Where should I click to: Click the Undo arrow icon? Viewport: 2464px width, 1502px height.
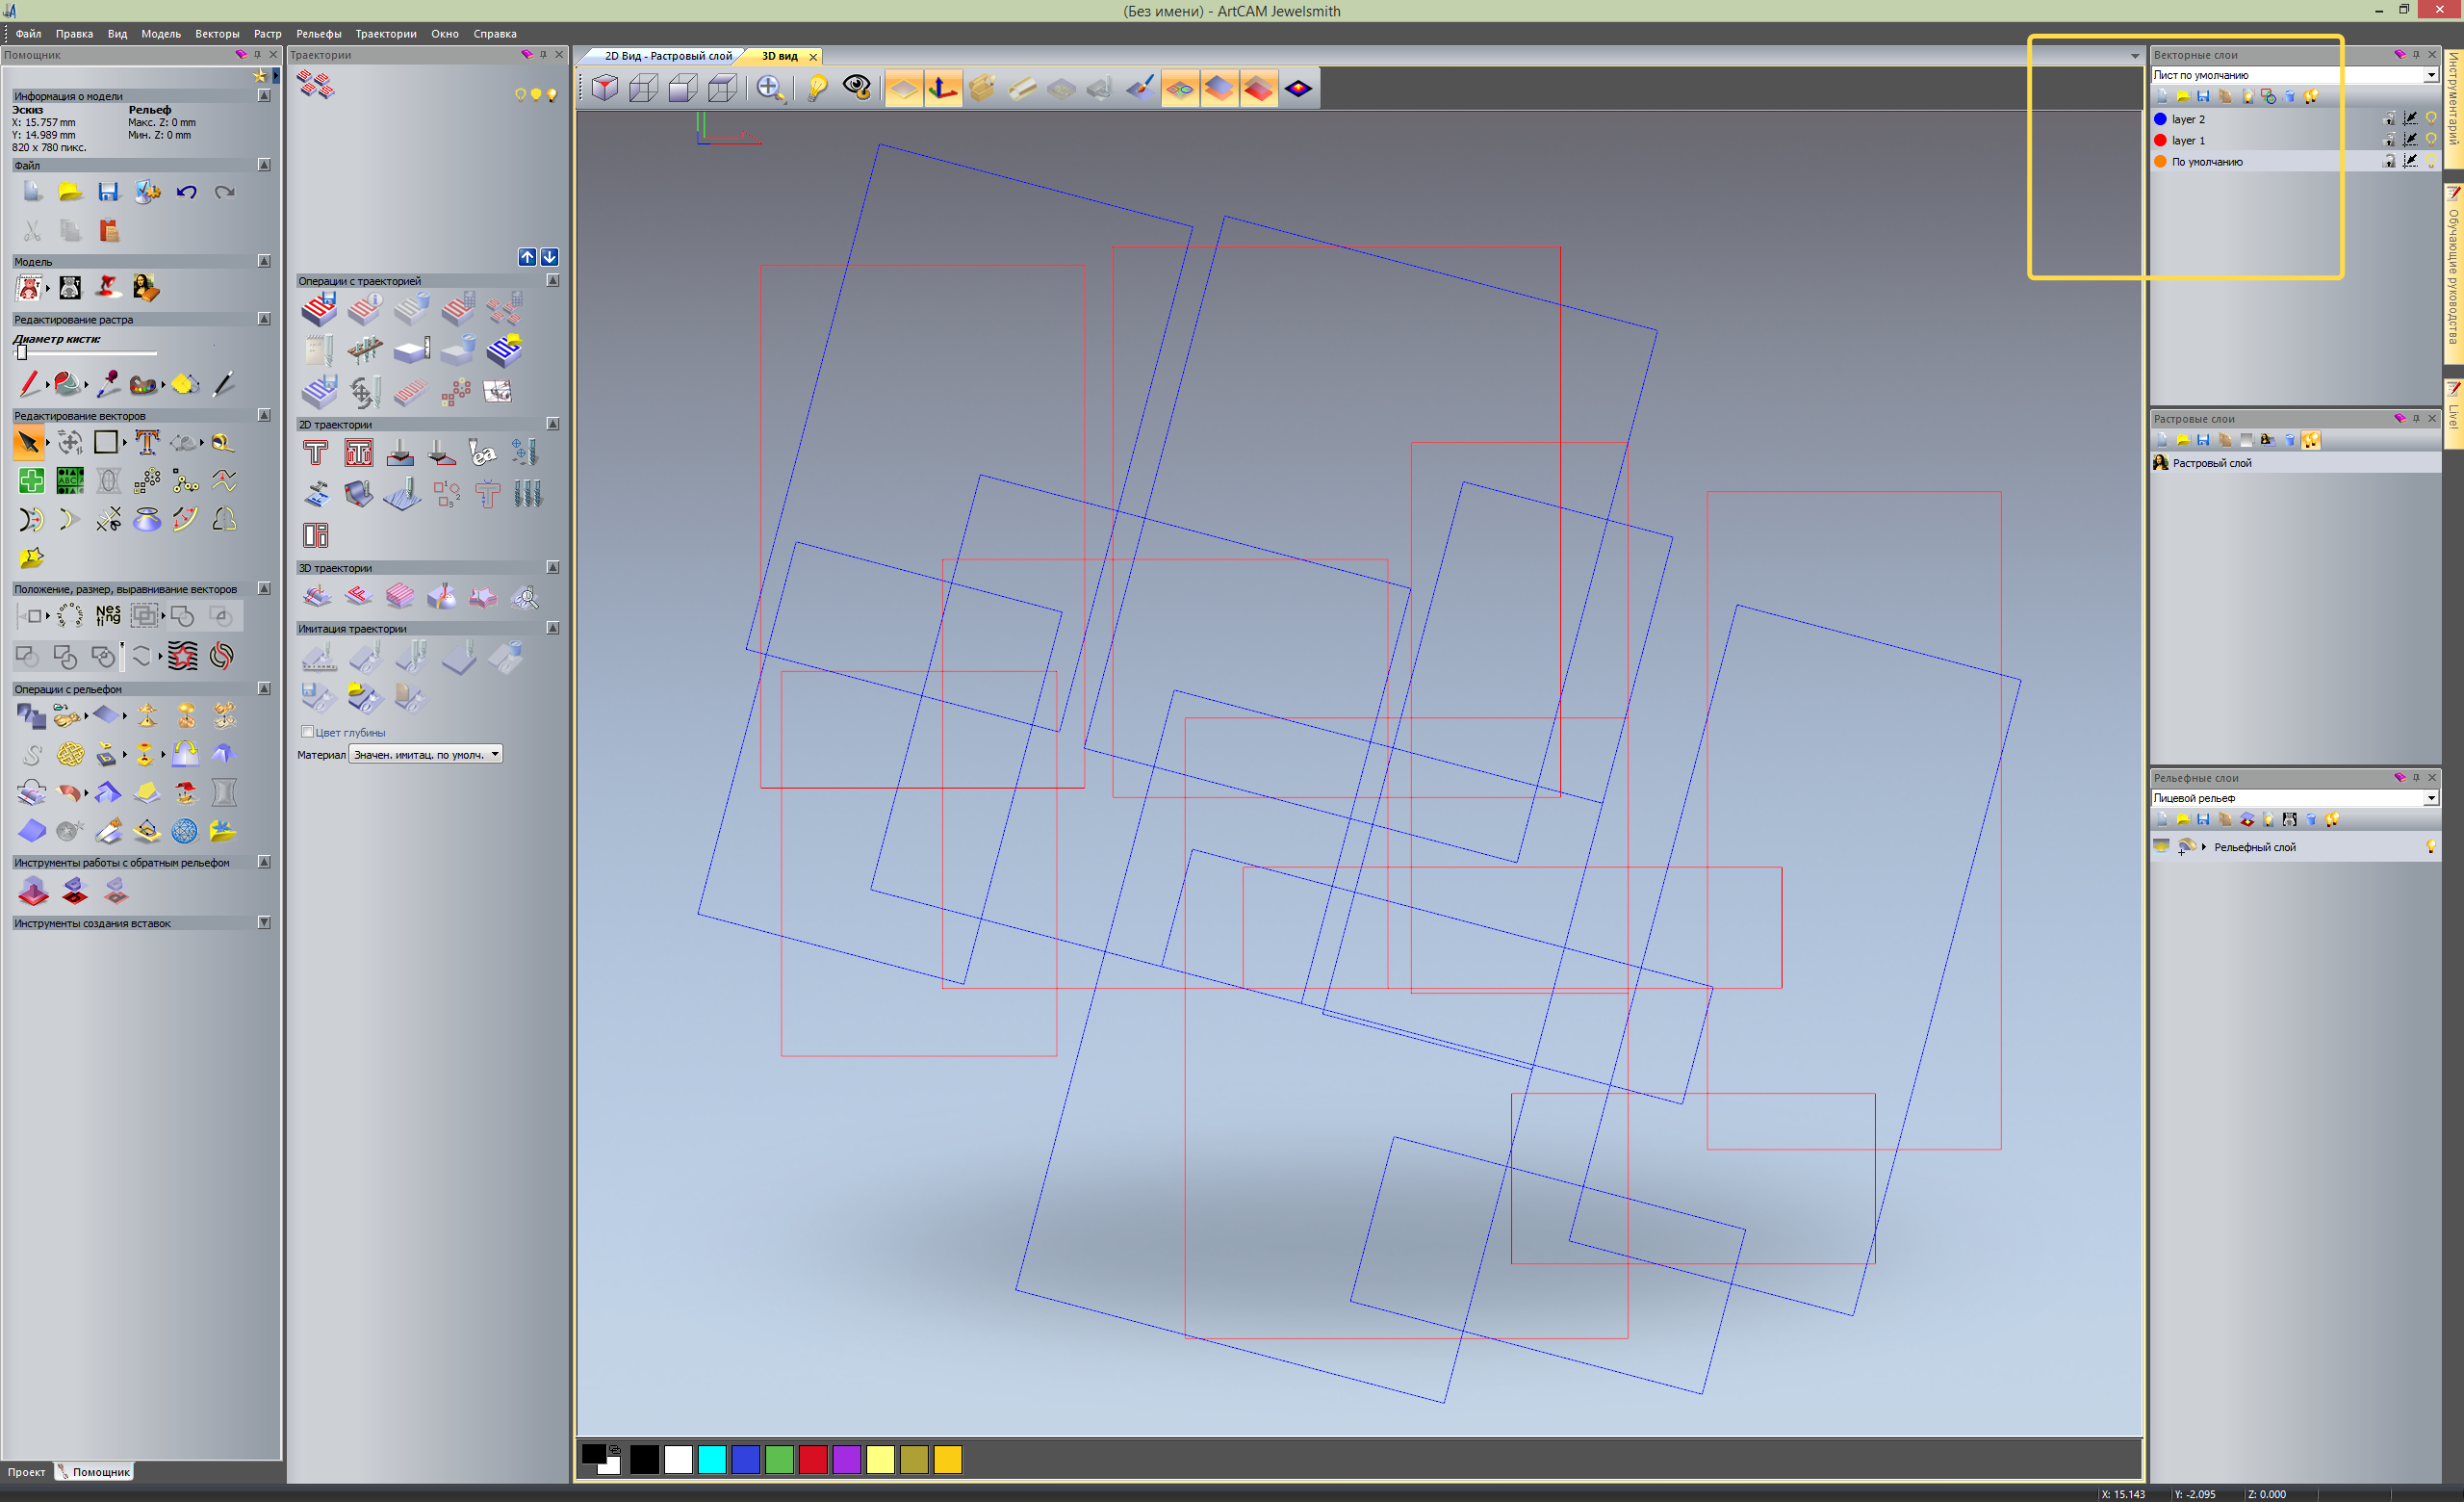[x=186, y=192]
